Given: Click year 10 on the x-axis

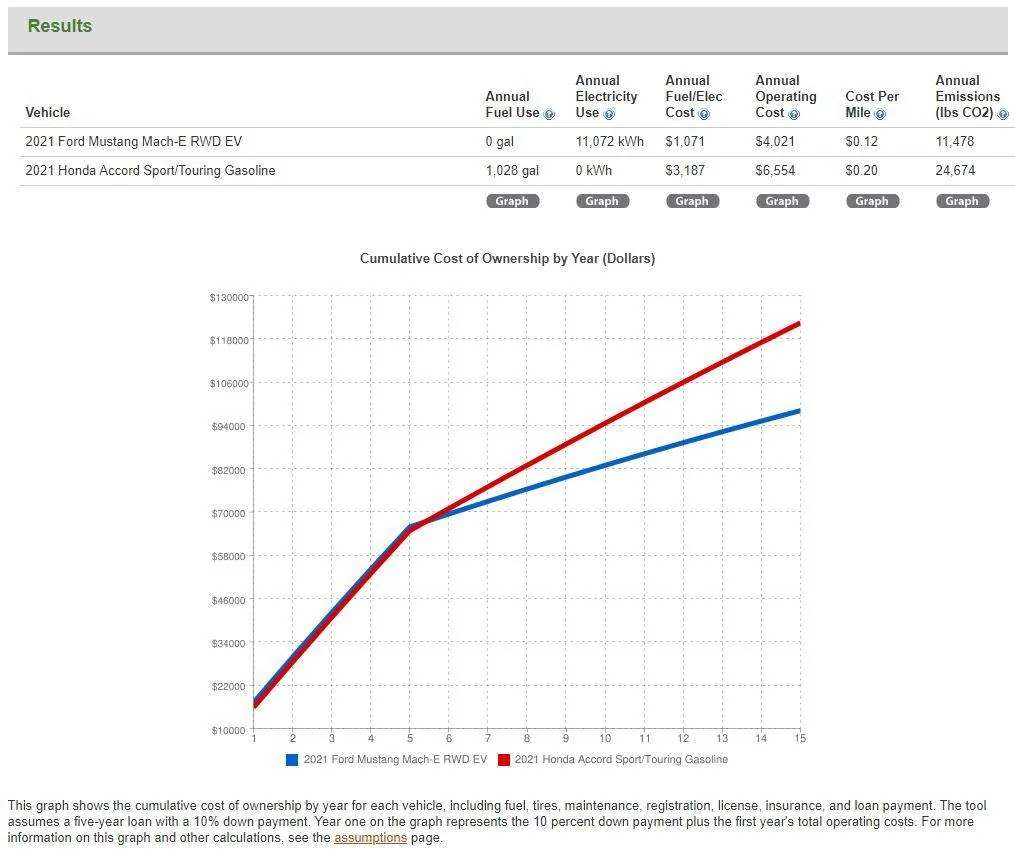Looking at the screenshot, I should [605, 738].
